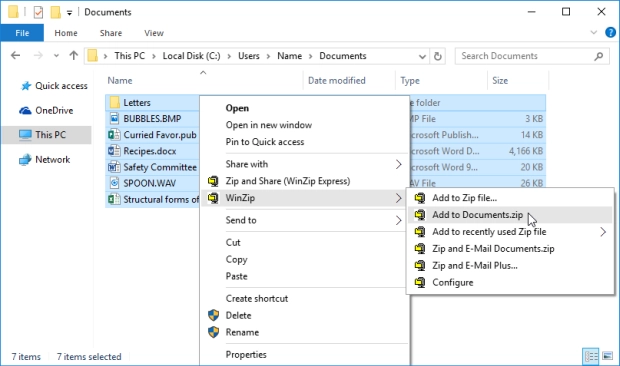Viewport: 620px width, 366px height.
Task: Open the File tab
Action: point(22,33)
